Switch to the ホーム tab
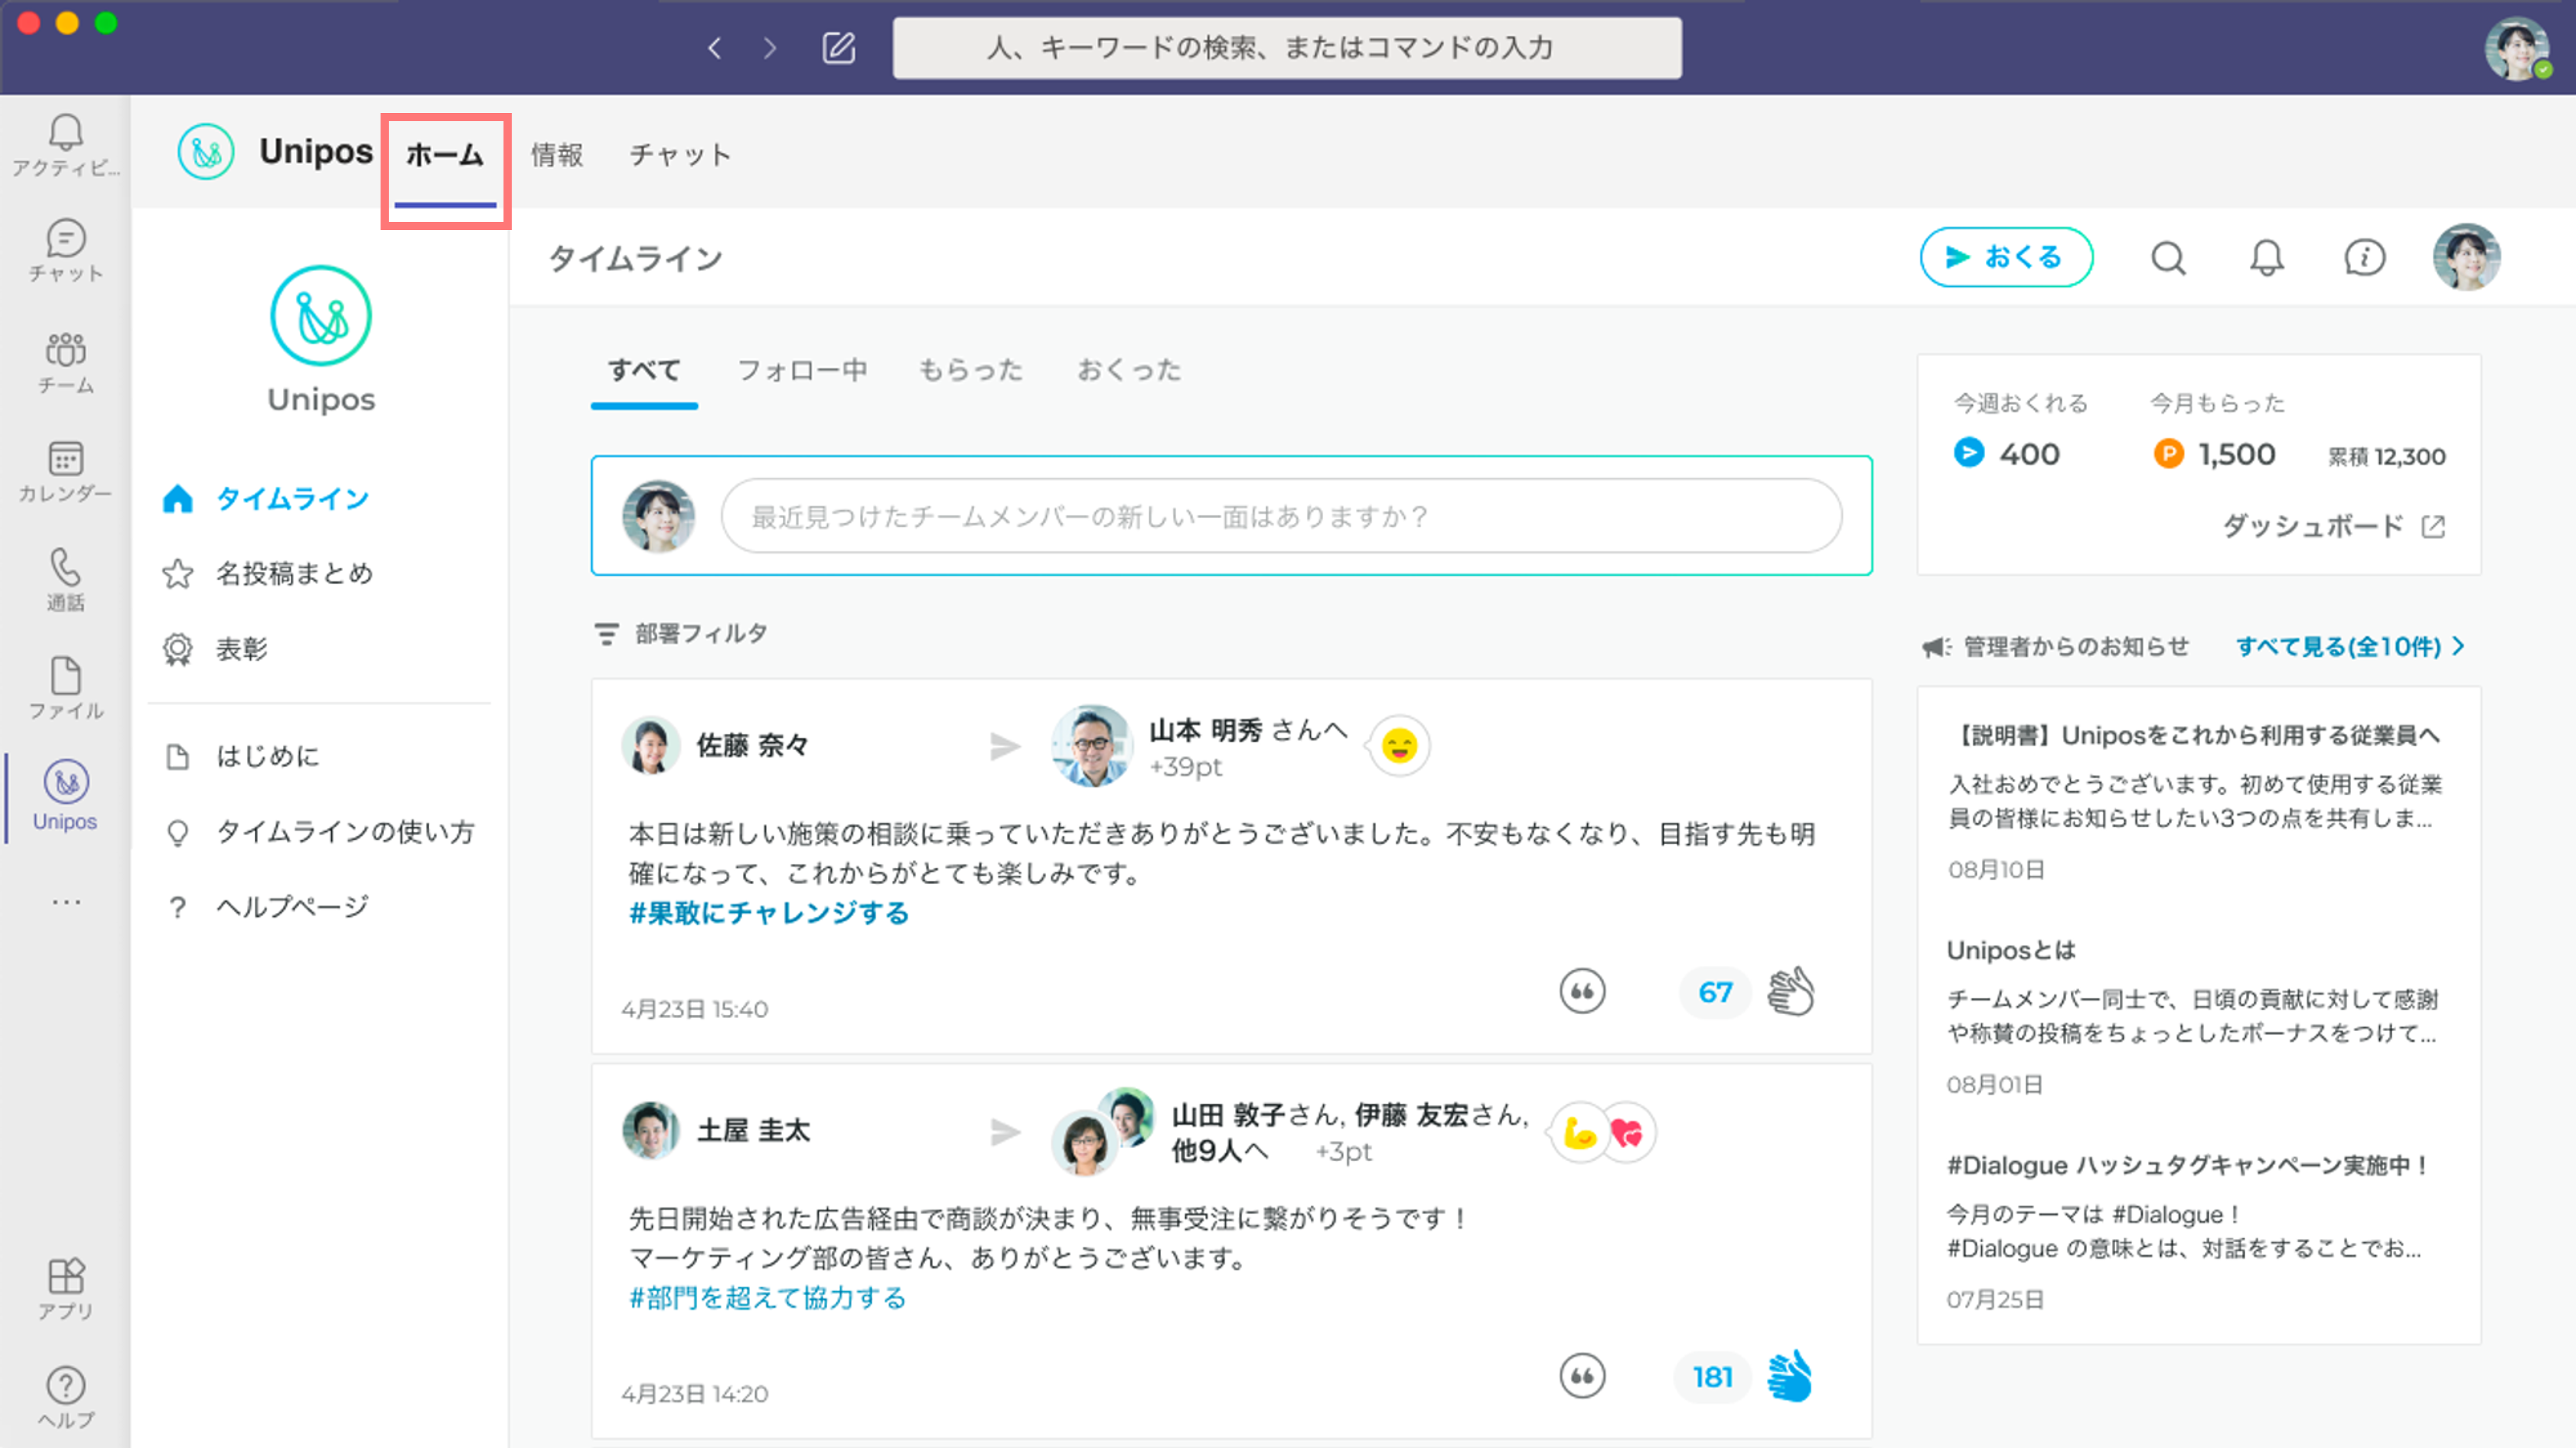This screenshot has width=2576, height=1448. (x=445, y=155)
